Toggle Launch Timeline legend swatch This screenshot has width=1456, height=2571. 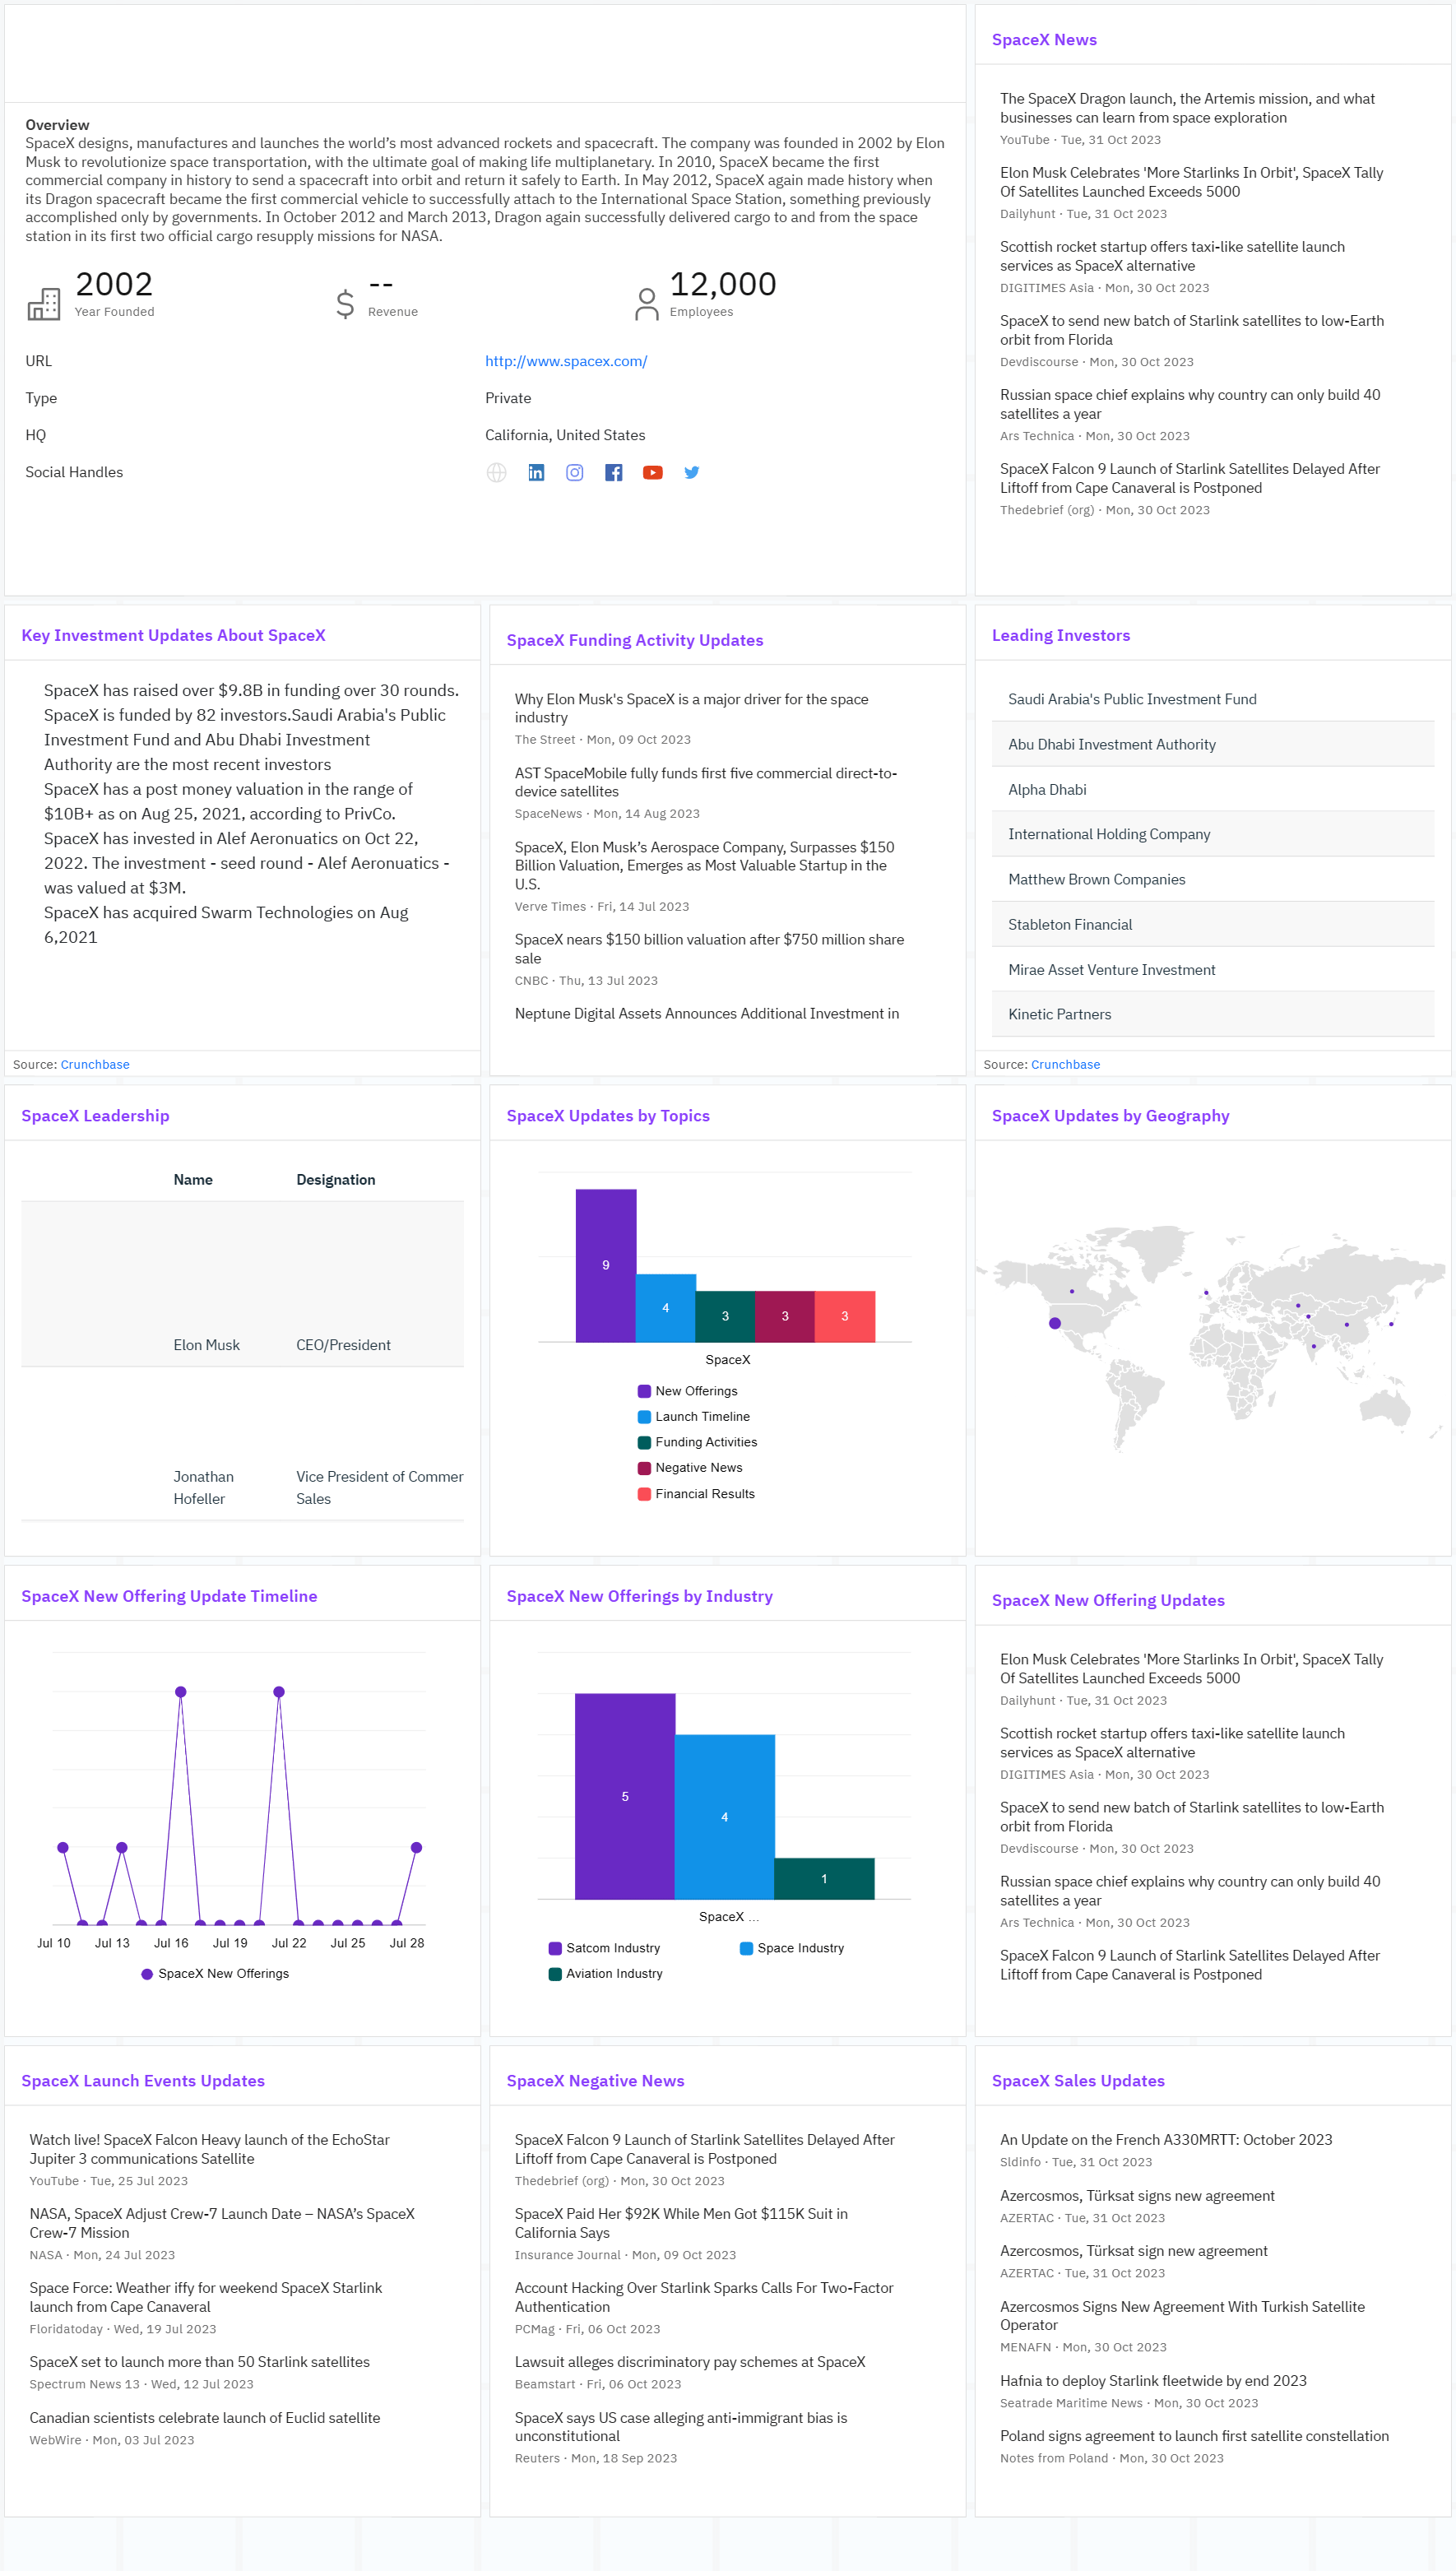[x=644, y=1417]
